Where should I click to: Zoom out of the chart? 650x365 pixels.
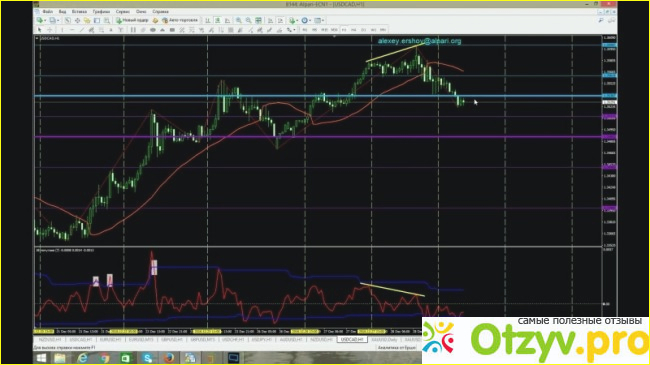point(248,20)
